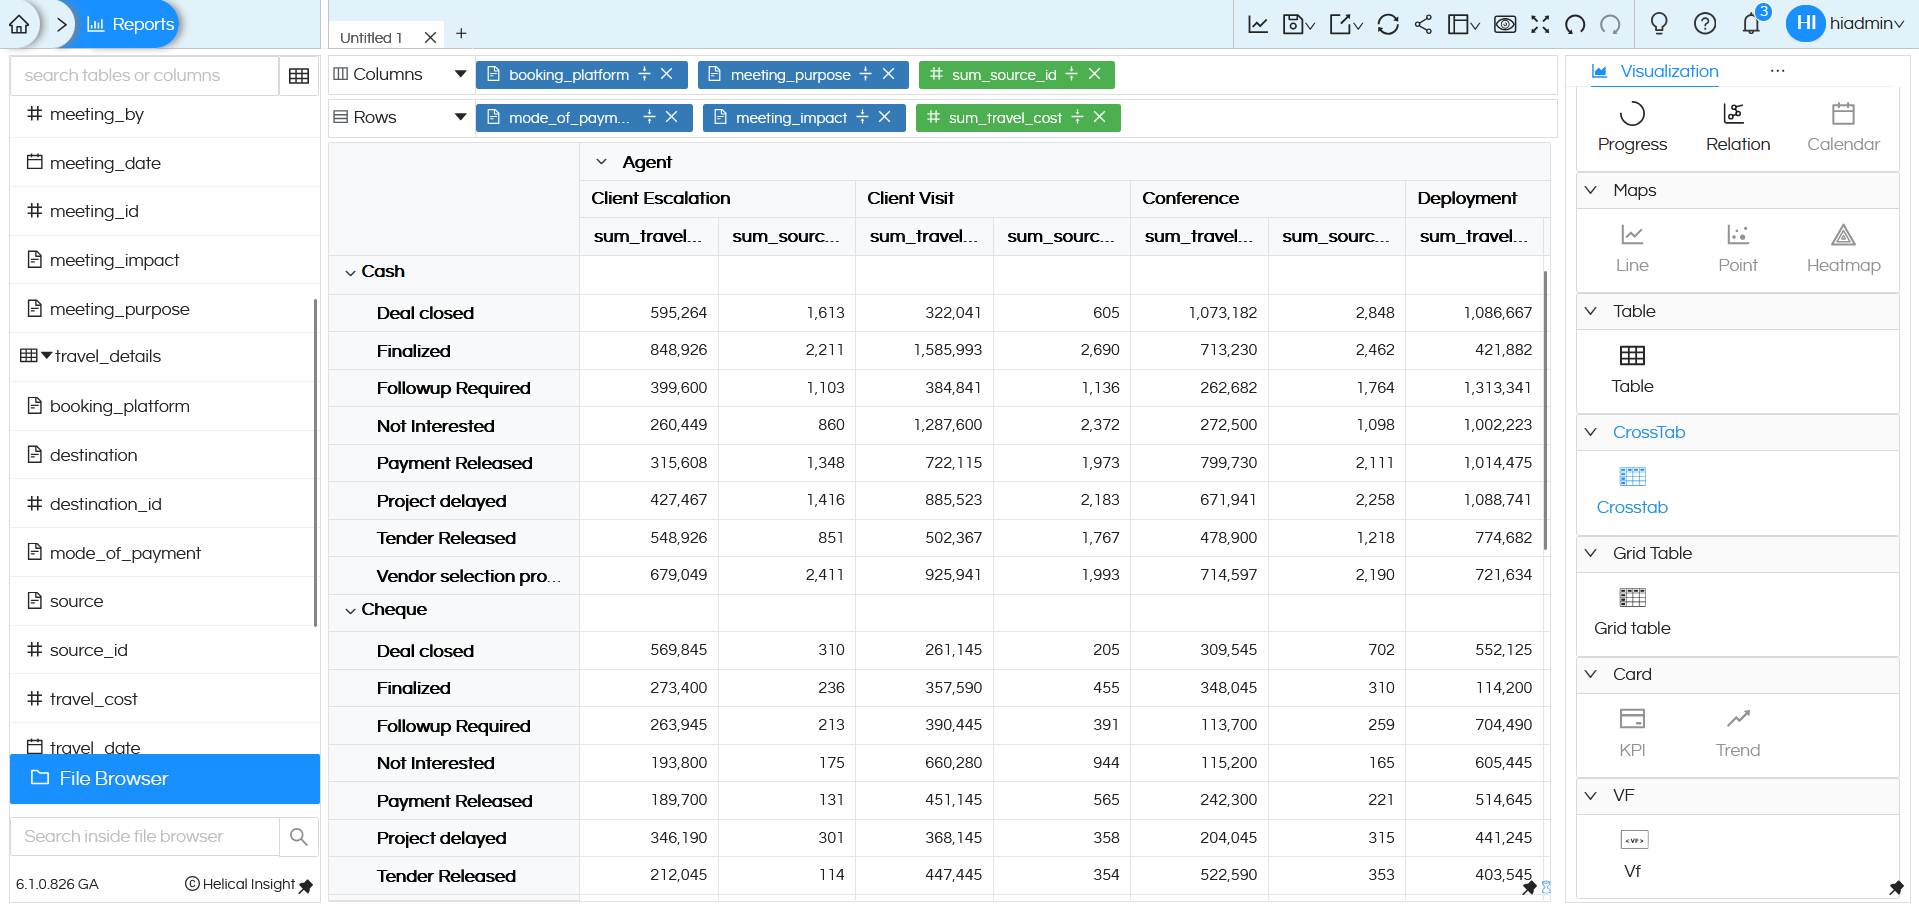The image size is (1919, 911).
Task: Switch to the Visualization tab
Action: 1654,71
